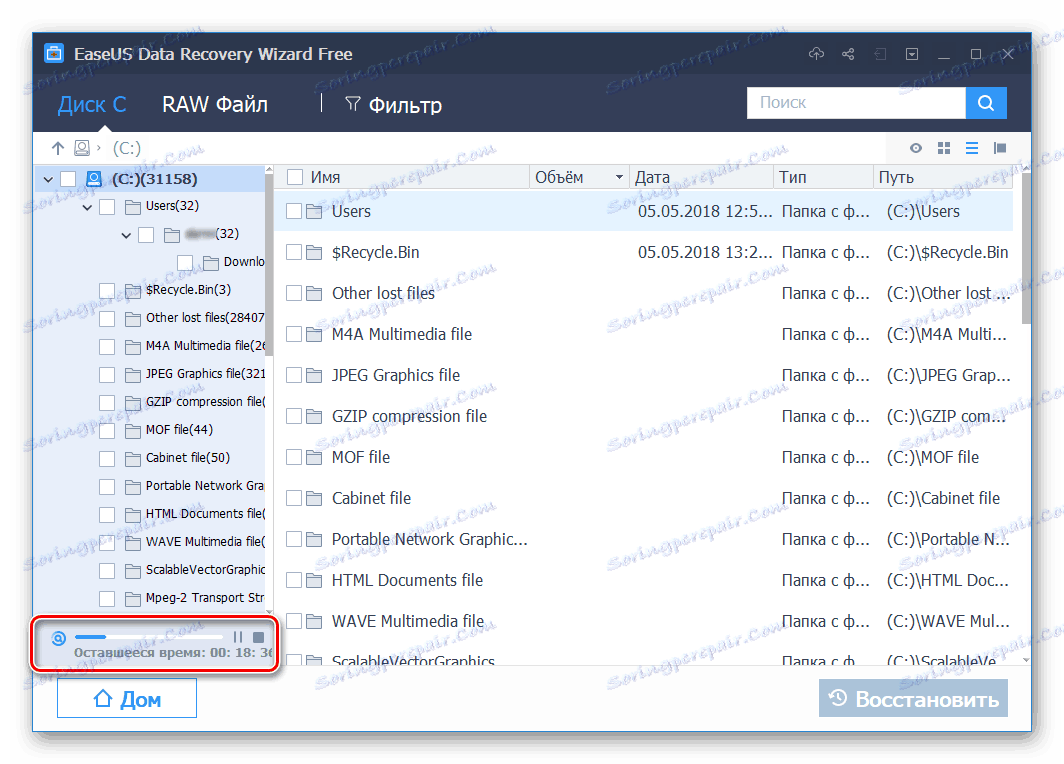This screenshot has height=764, width=1064.
Task: Stop the scanning process
Action: point(259,637)
